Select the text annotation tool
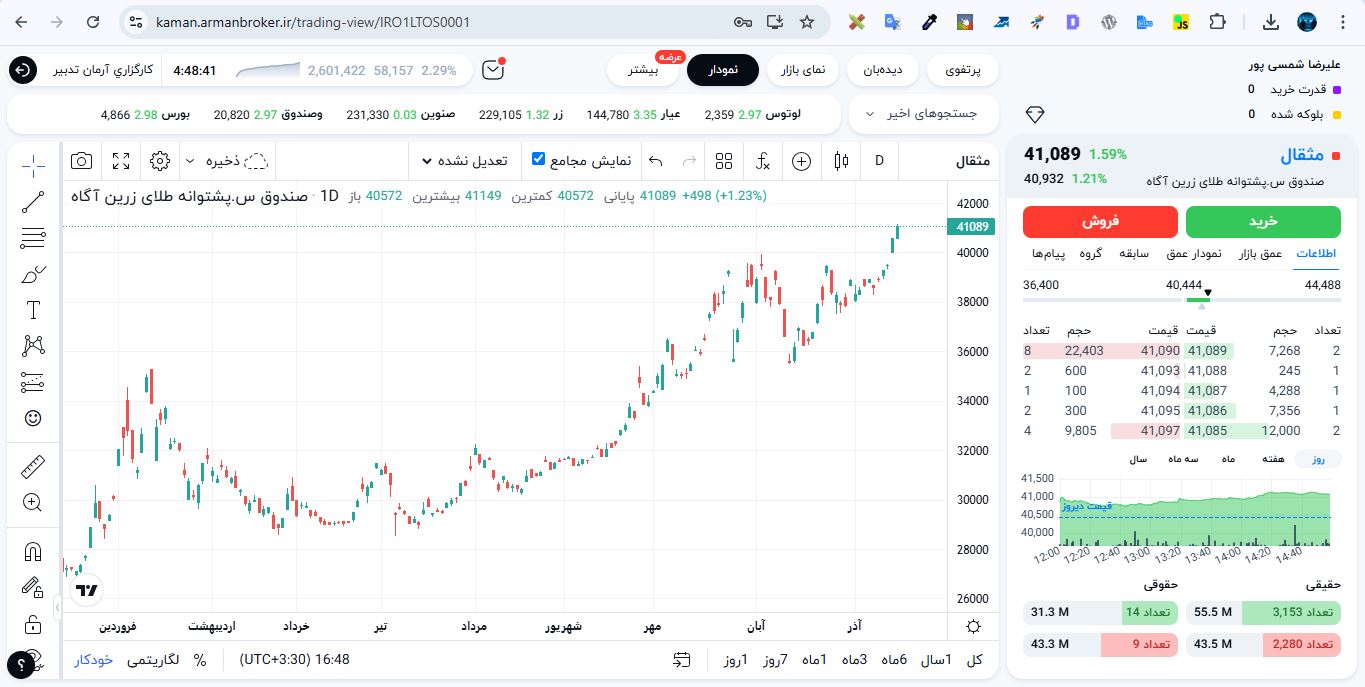Viewport: 1365px width, 687px height. point(33,310)
